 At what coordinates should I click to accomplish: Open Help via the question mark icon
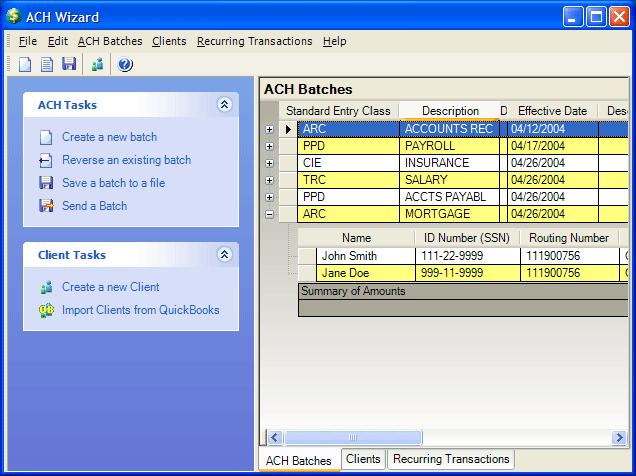125,64
